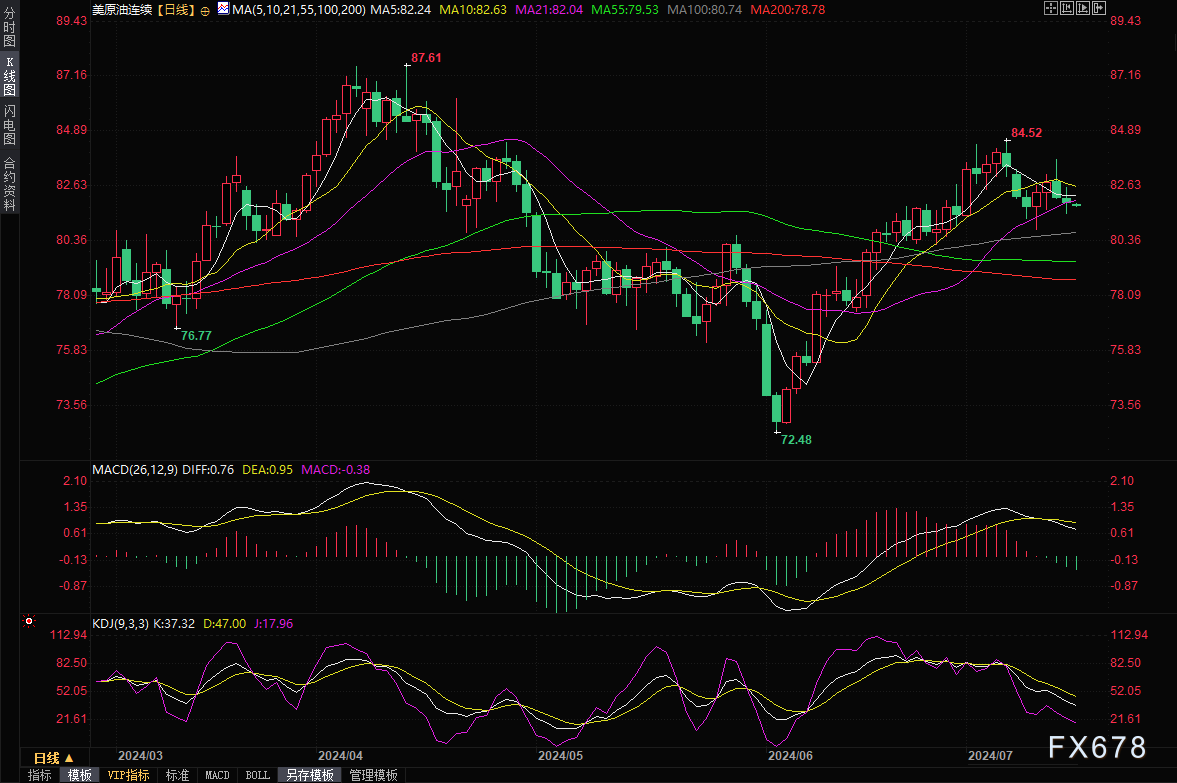Click the DIFF:0.76 readout
This screenshot has width=1177, height=783.
[x=208, y=470]
